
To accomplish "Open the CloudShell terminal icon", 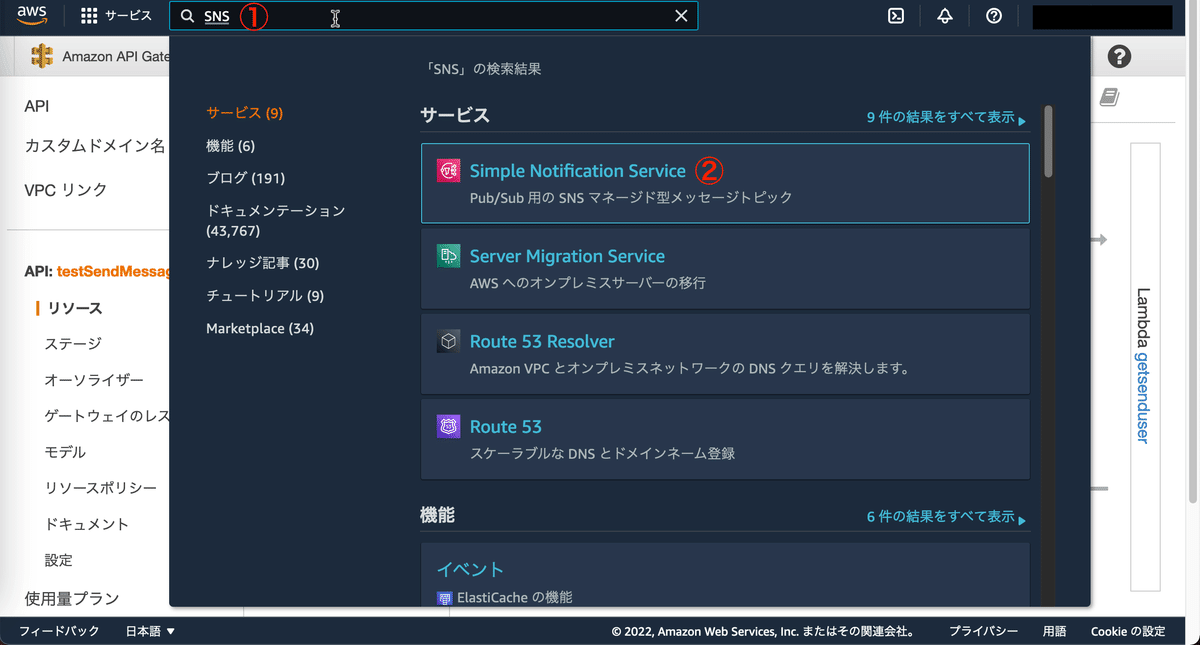I will click(x=896, y=16).
